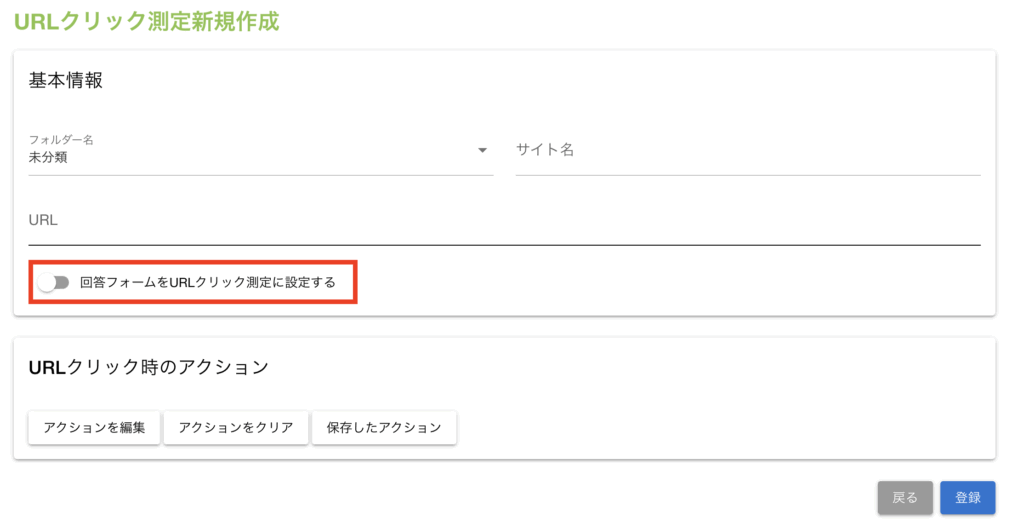Focus the URL input field
Screen dimensions: 1024x529
point(504,220)
